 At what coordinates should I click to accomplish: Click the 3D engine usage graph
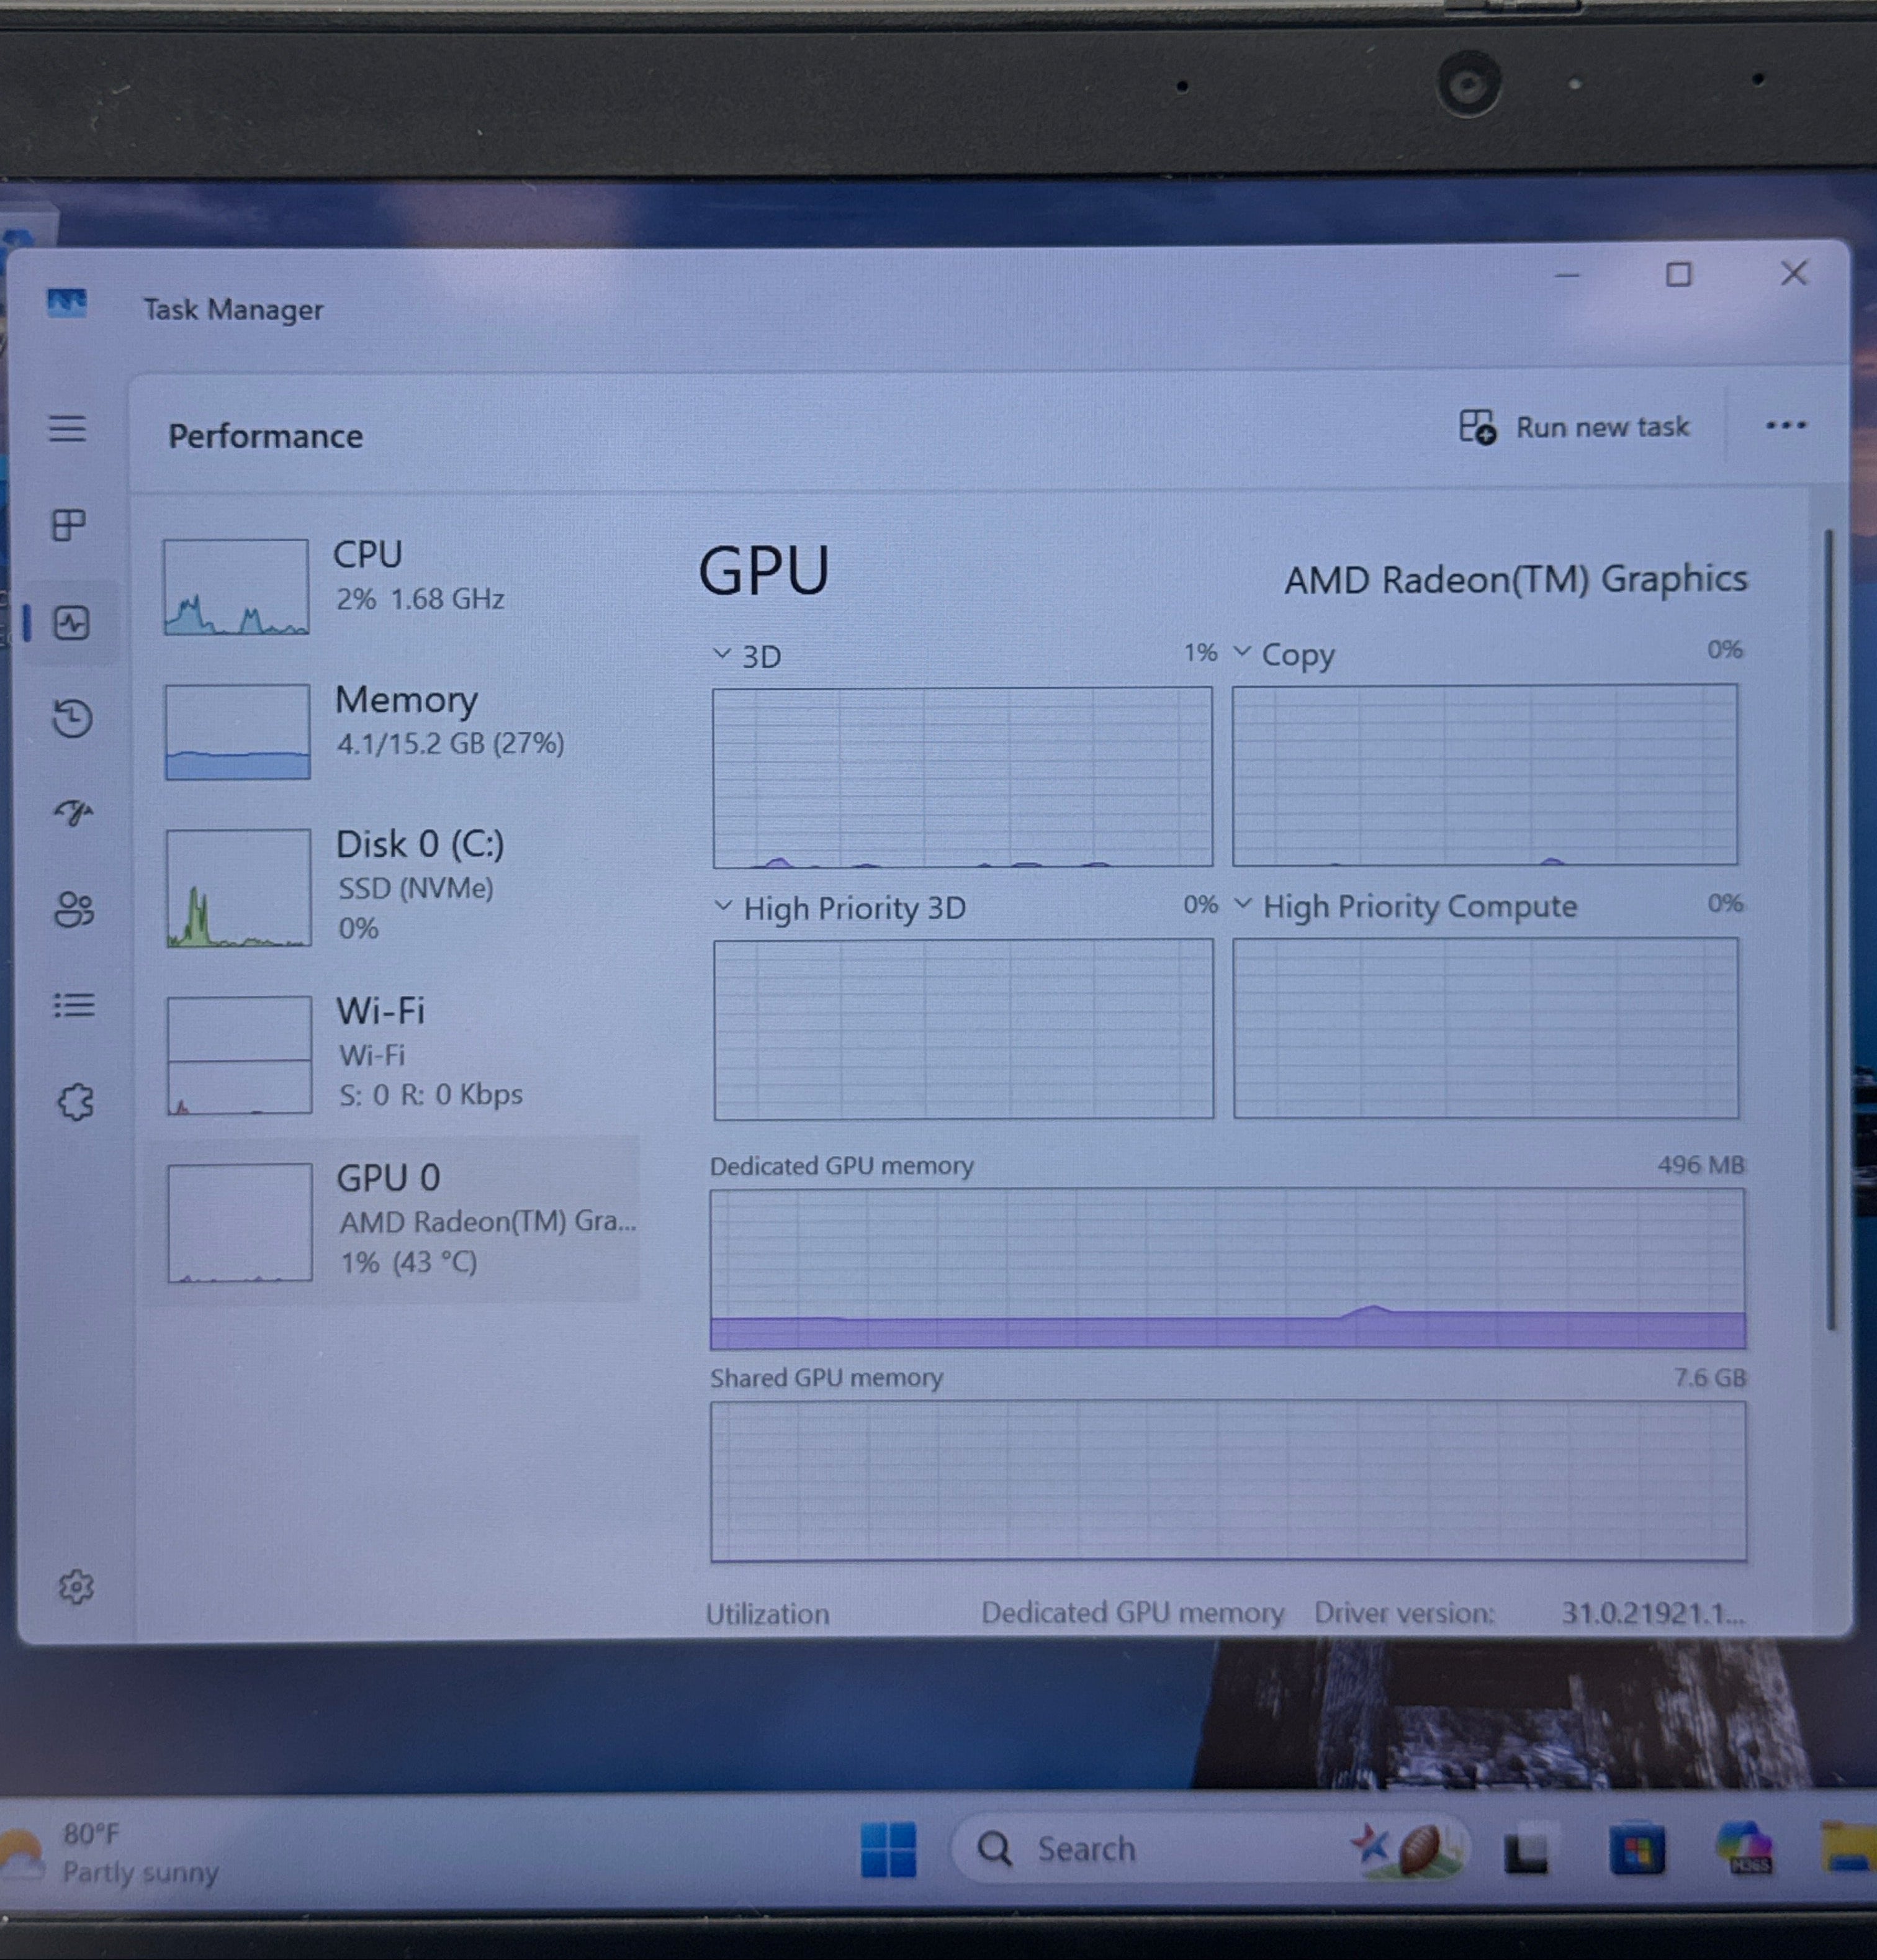[962, 776]
